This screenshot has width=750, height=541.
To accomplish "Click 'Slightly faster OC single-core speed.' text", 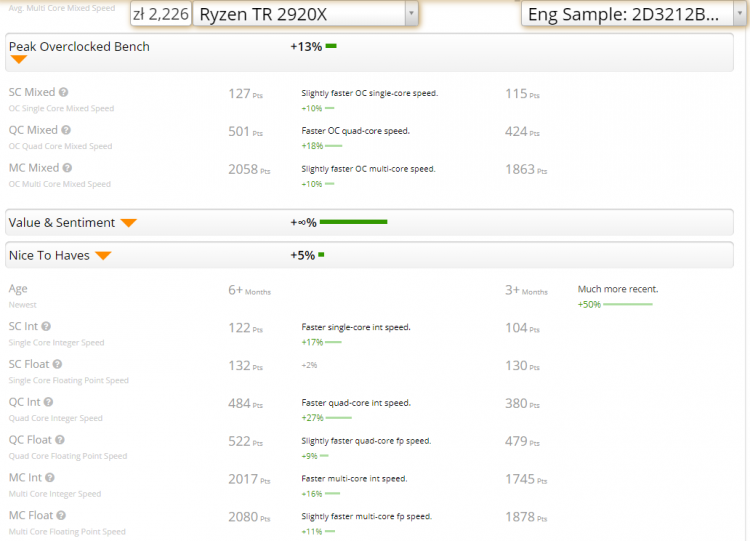I will click(x=370, y=93).
